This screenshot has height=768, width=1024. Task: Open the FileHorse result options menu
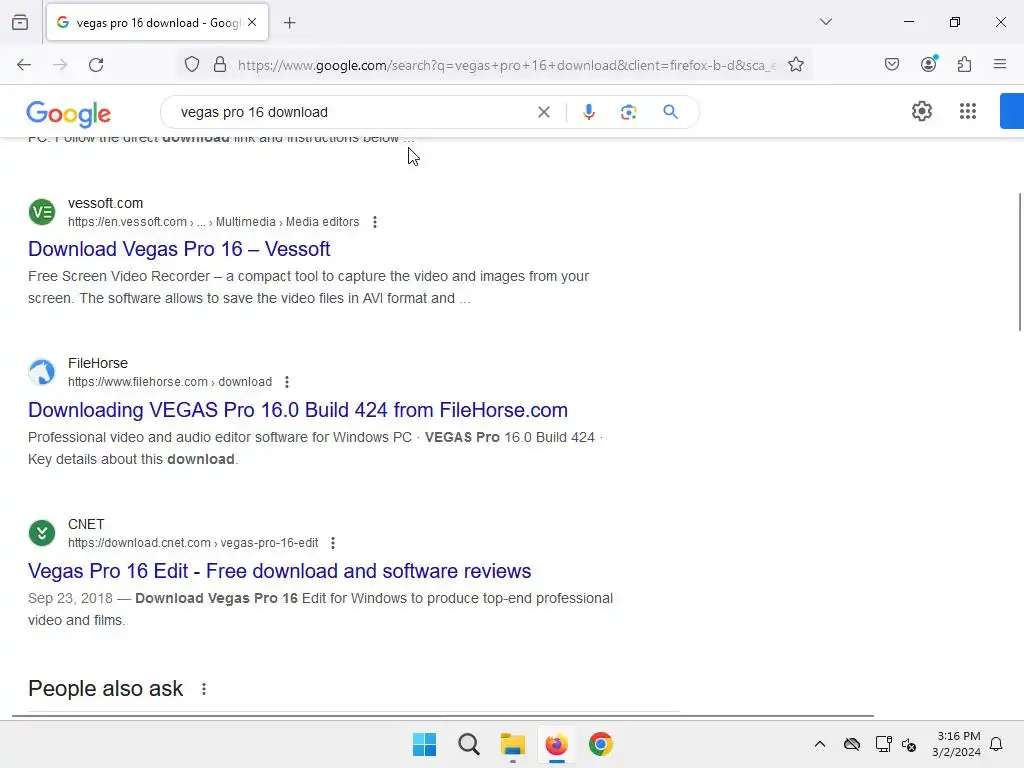pyautogui.click(x=287, y=382)
